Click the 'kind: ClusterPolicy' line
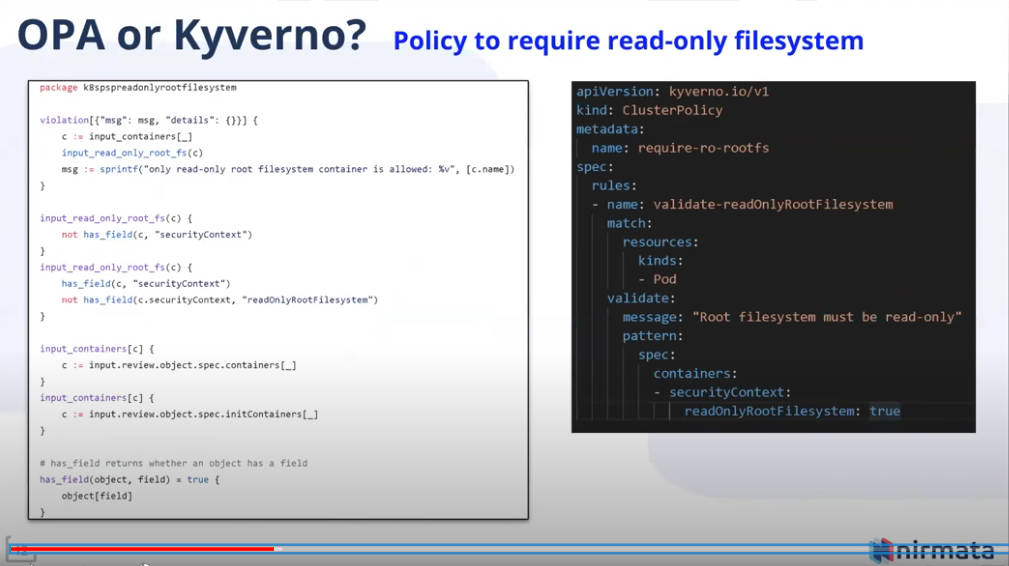1009x566 pixels. coord(649,110)
